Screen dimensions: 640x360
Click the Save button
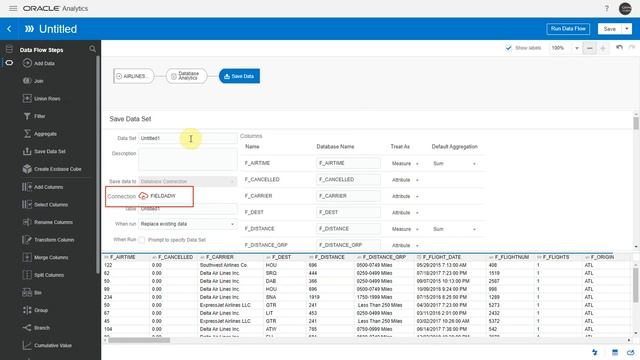[x=609, y=29]
